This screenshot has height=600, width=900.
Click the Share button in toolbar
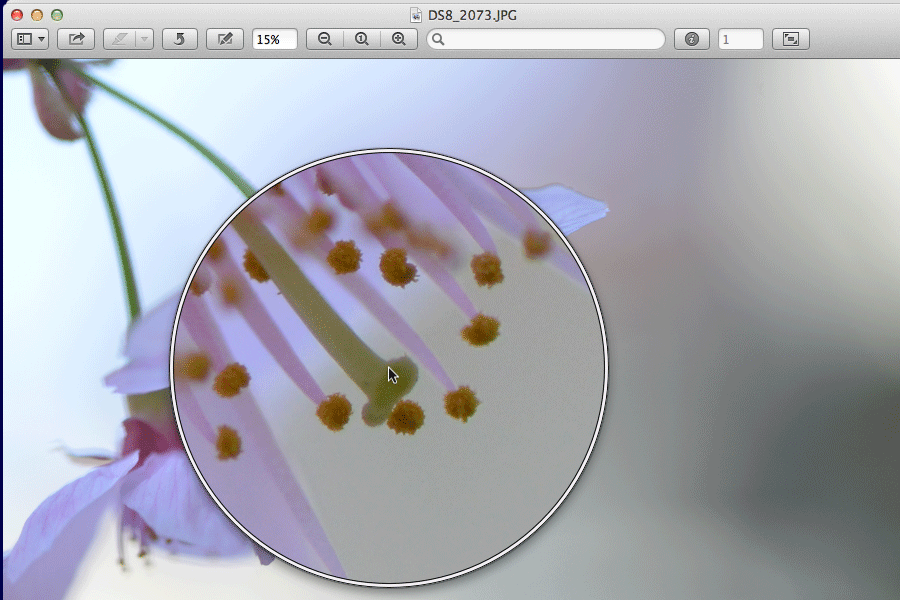[x=76, y=39]
